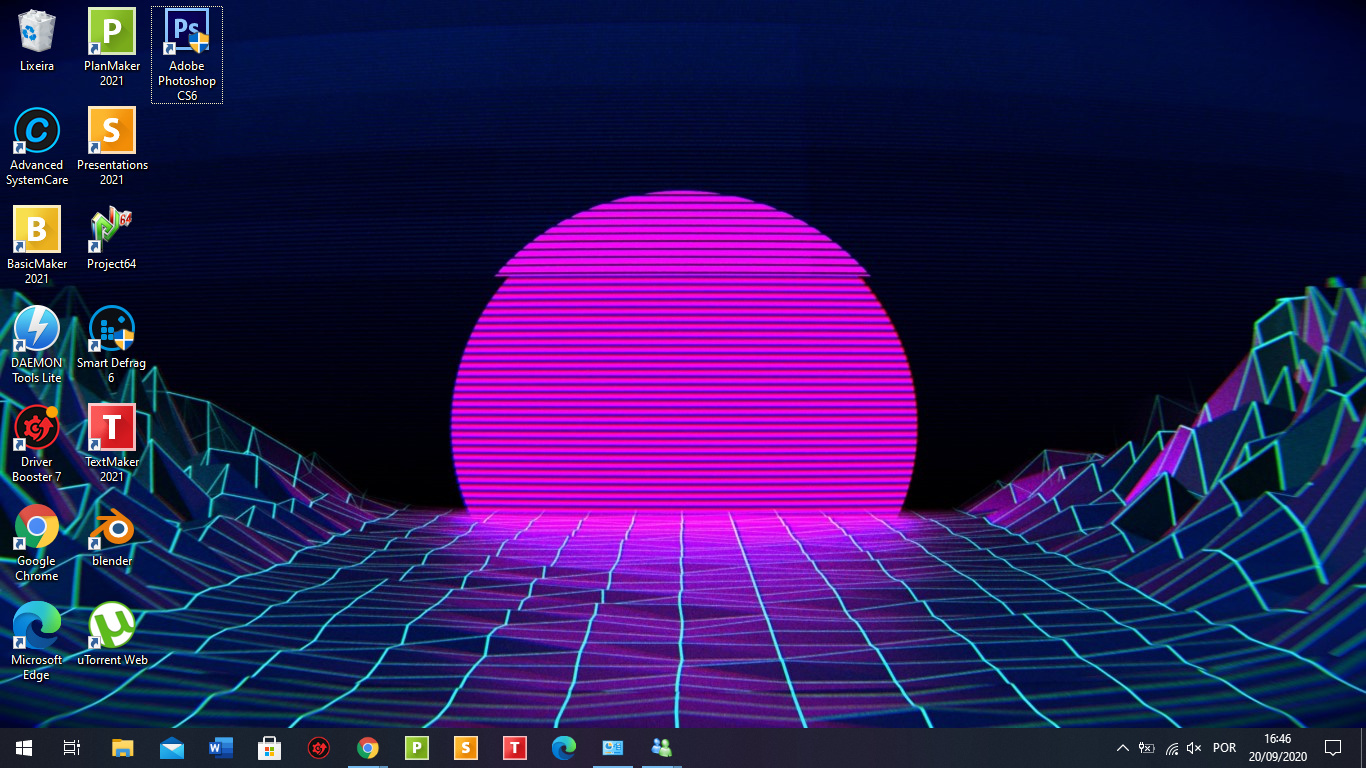Viewport: 1366px width, 768px height.
Task: Select the Advanced SystemCare desktop shortcut
Action: 37,132
